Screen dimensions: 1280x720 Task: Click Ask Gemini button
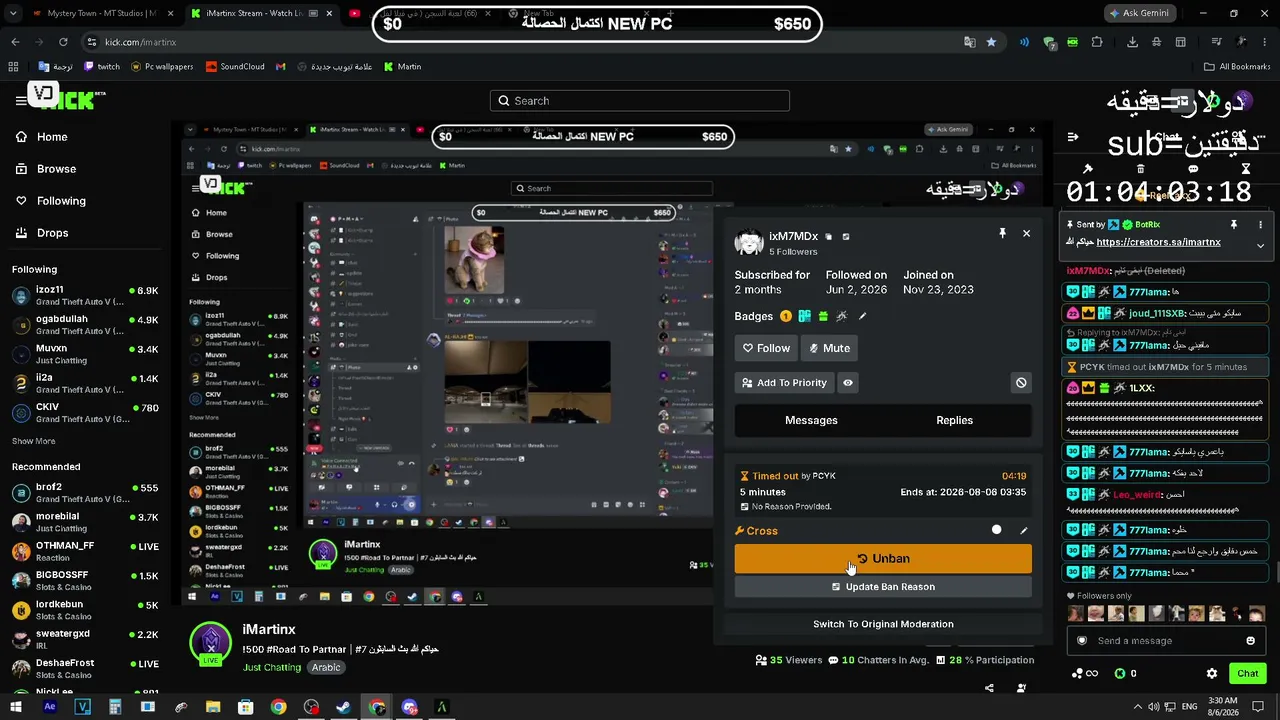1139,14
